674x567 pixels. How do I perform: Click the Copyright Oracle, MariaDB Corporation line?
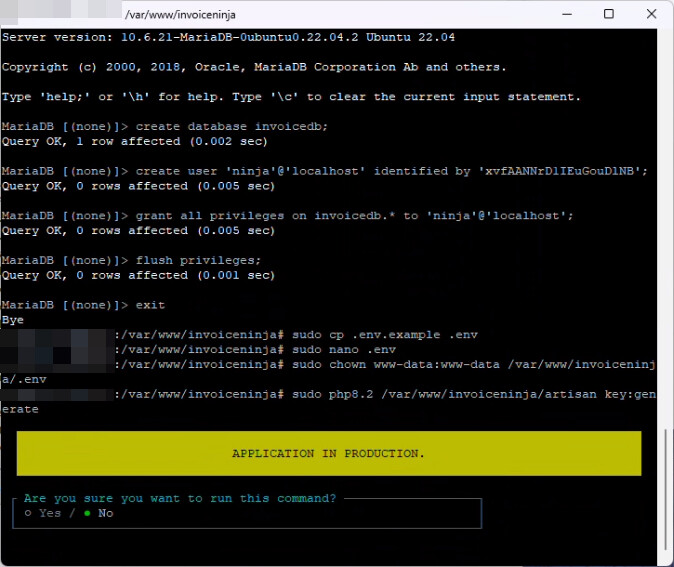(254, 67)
